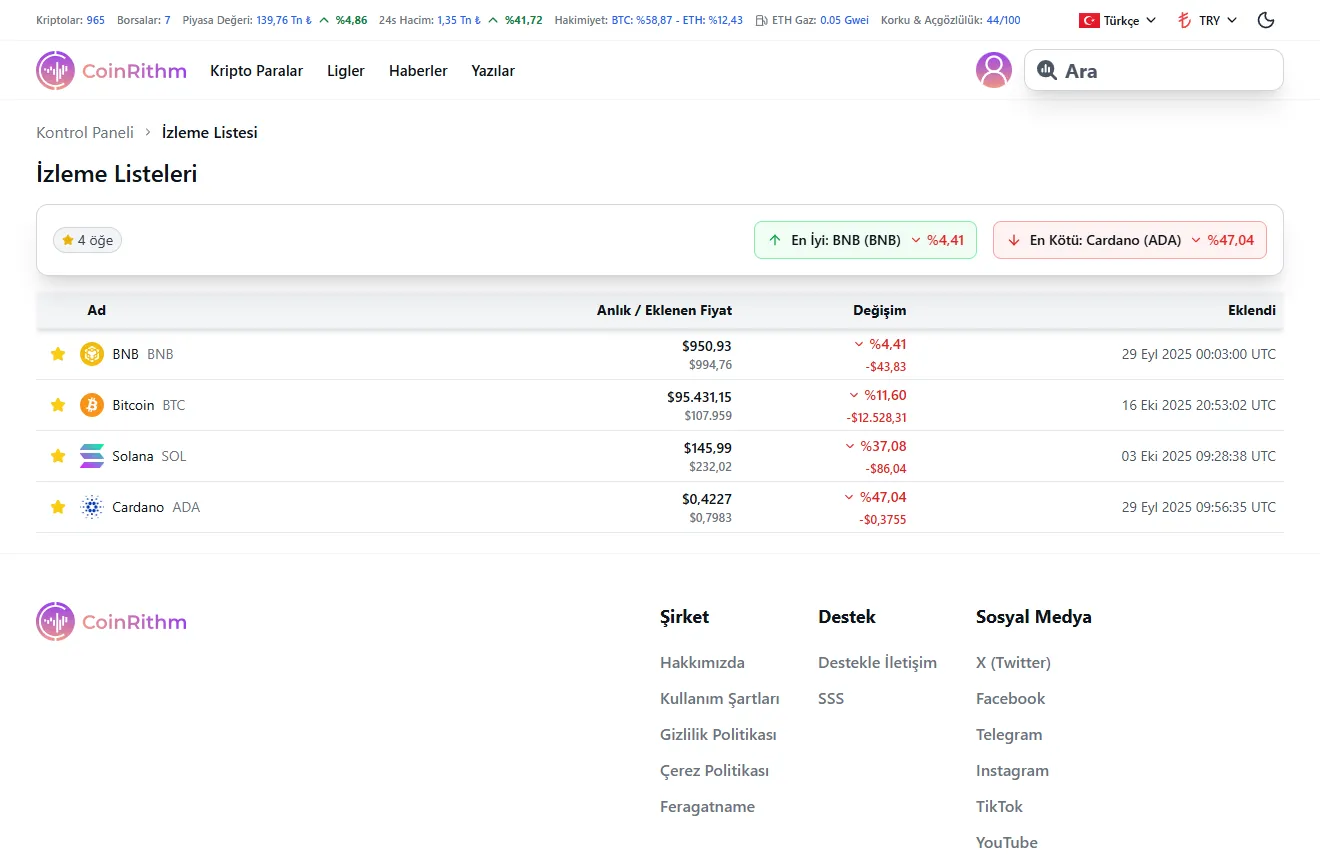Screen dimensions: 1320x866
Task: Click the footer CoinRithm logo
Action: coord(111,622)
